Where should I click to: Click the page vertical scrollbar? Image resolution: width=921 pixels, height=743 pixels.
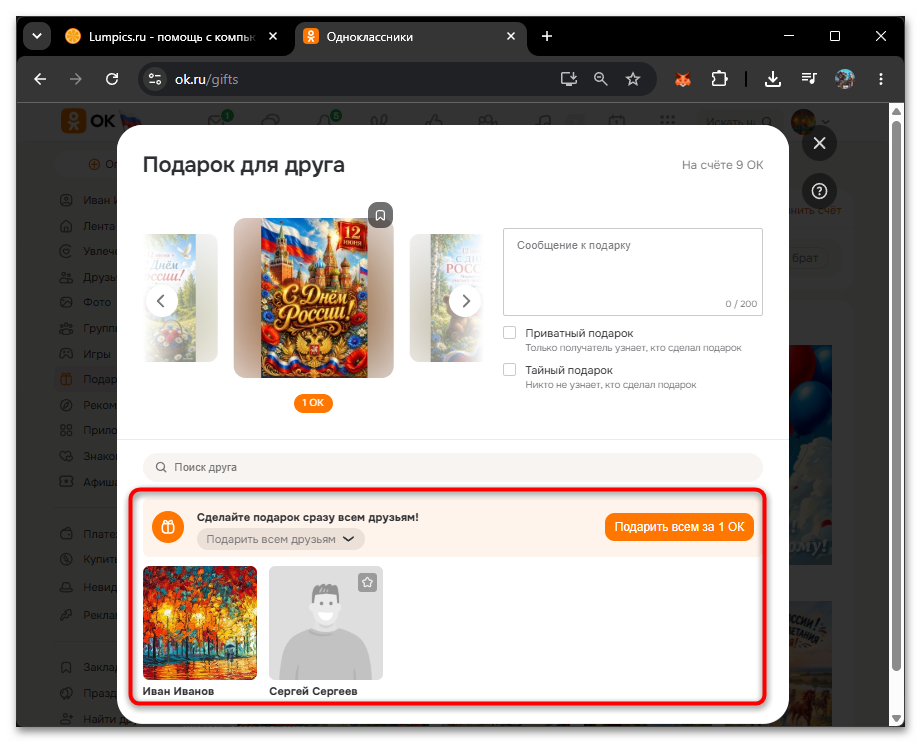pyautogui.click(x=896, y=395)
